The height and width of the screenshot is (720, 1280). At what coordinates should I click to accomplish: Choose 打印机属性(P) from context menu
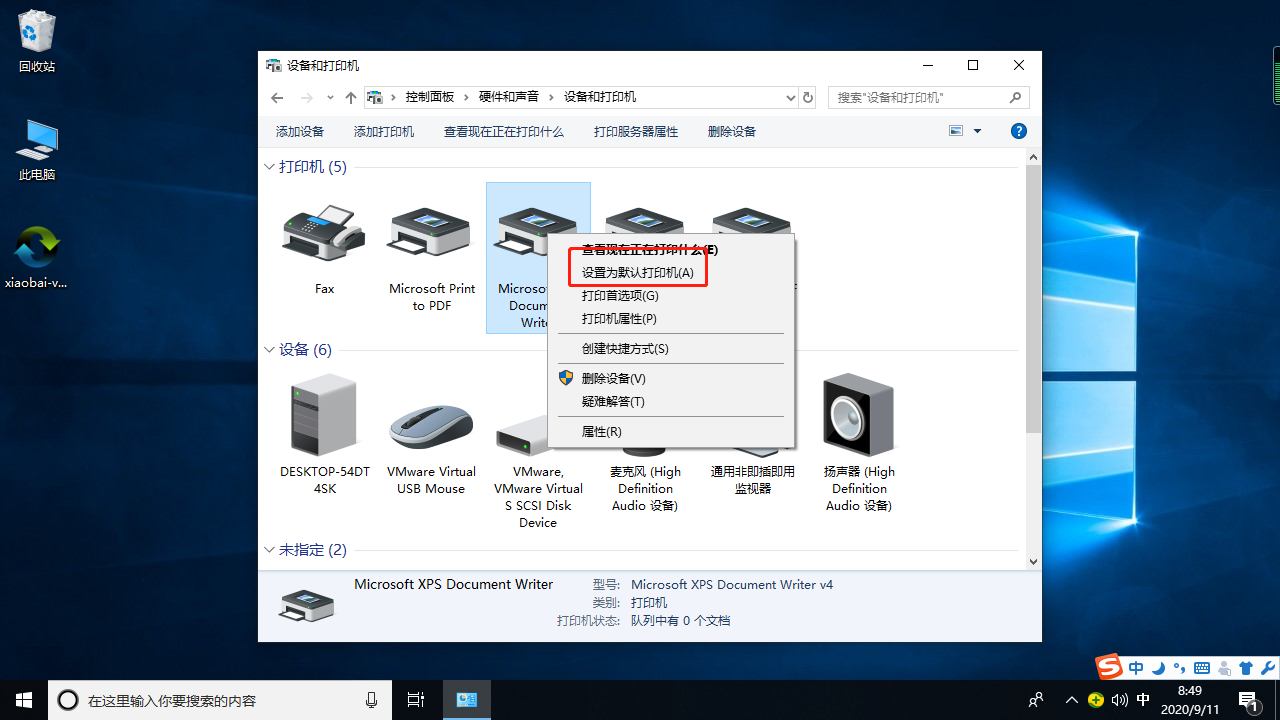click(x=672, y=319)
